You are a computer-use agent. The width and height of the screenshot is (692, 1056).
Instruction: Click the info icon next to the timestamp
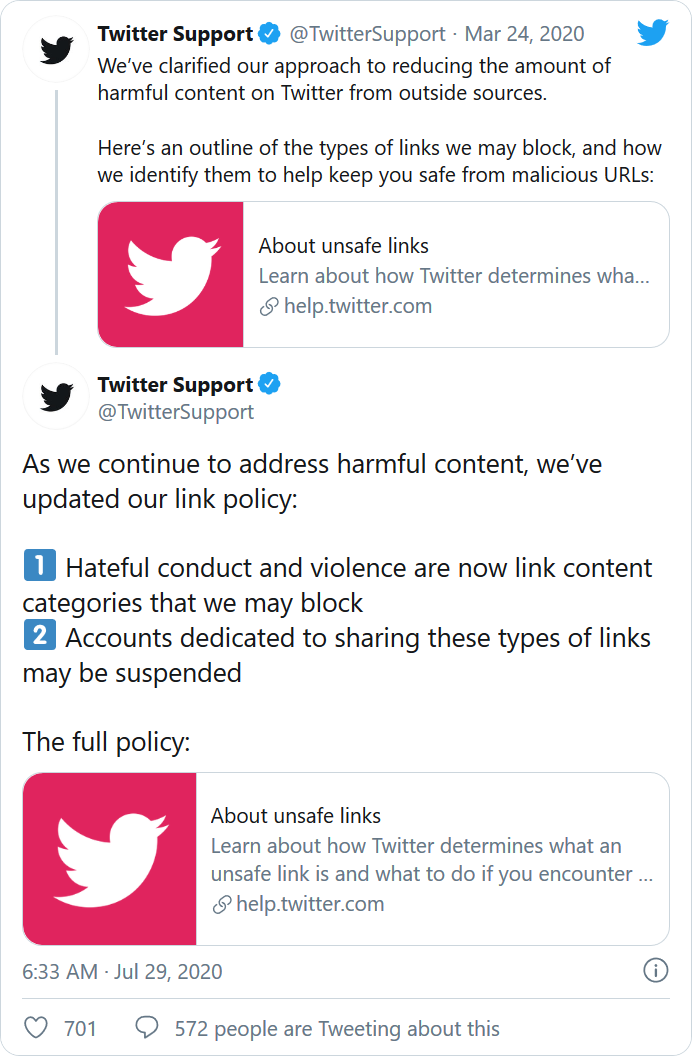(656, 971)
